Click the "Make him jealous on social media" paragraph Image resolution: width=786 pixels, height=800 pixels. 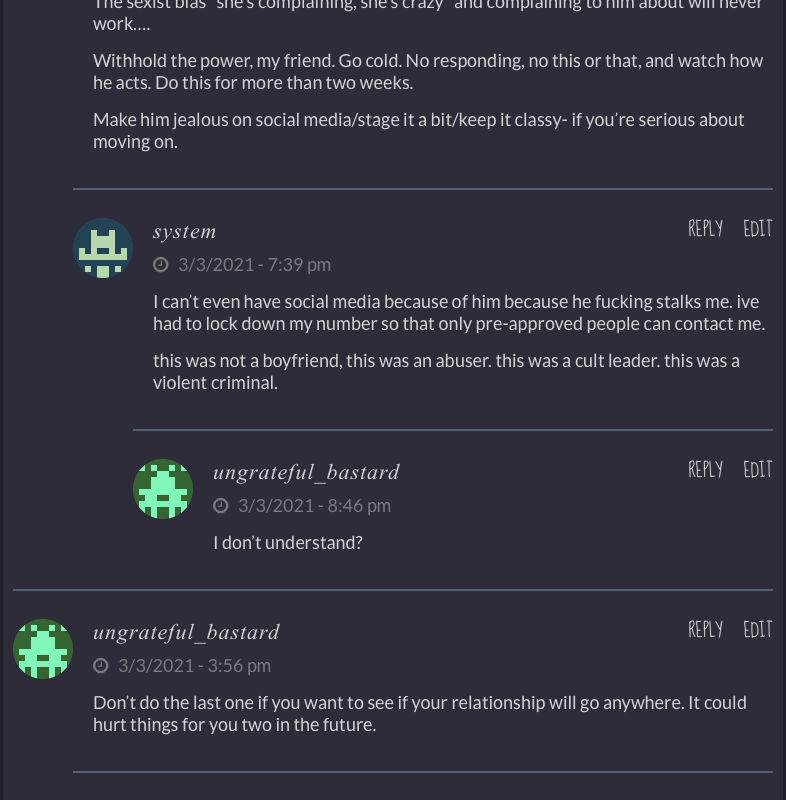click(418, 130)
